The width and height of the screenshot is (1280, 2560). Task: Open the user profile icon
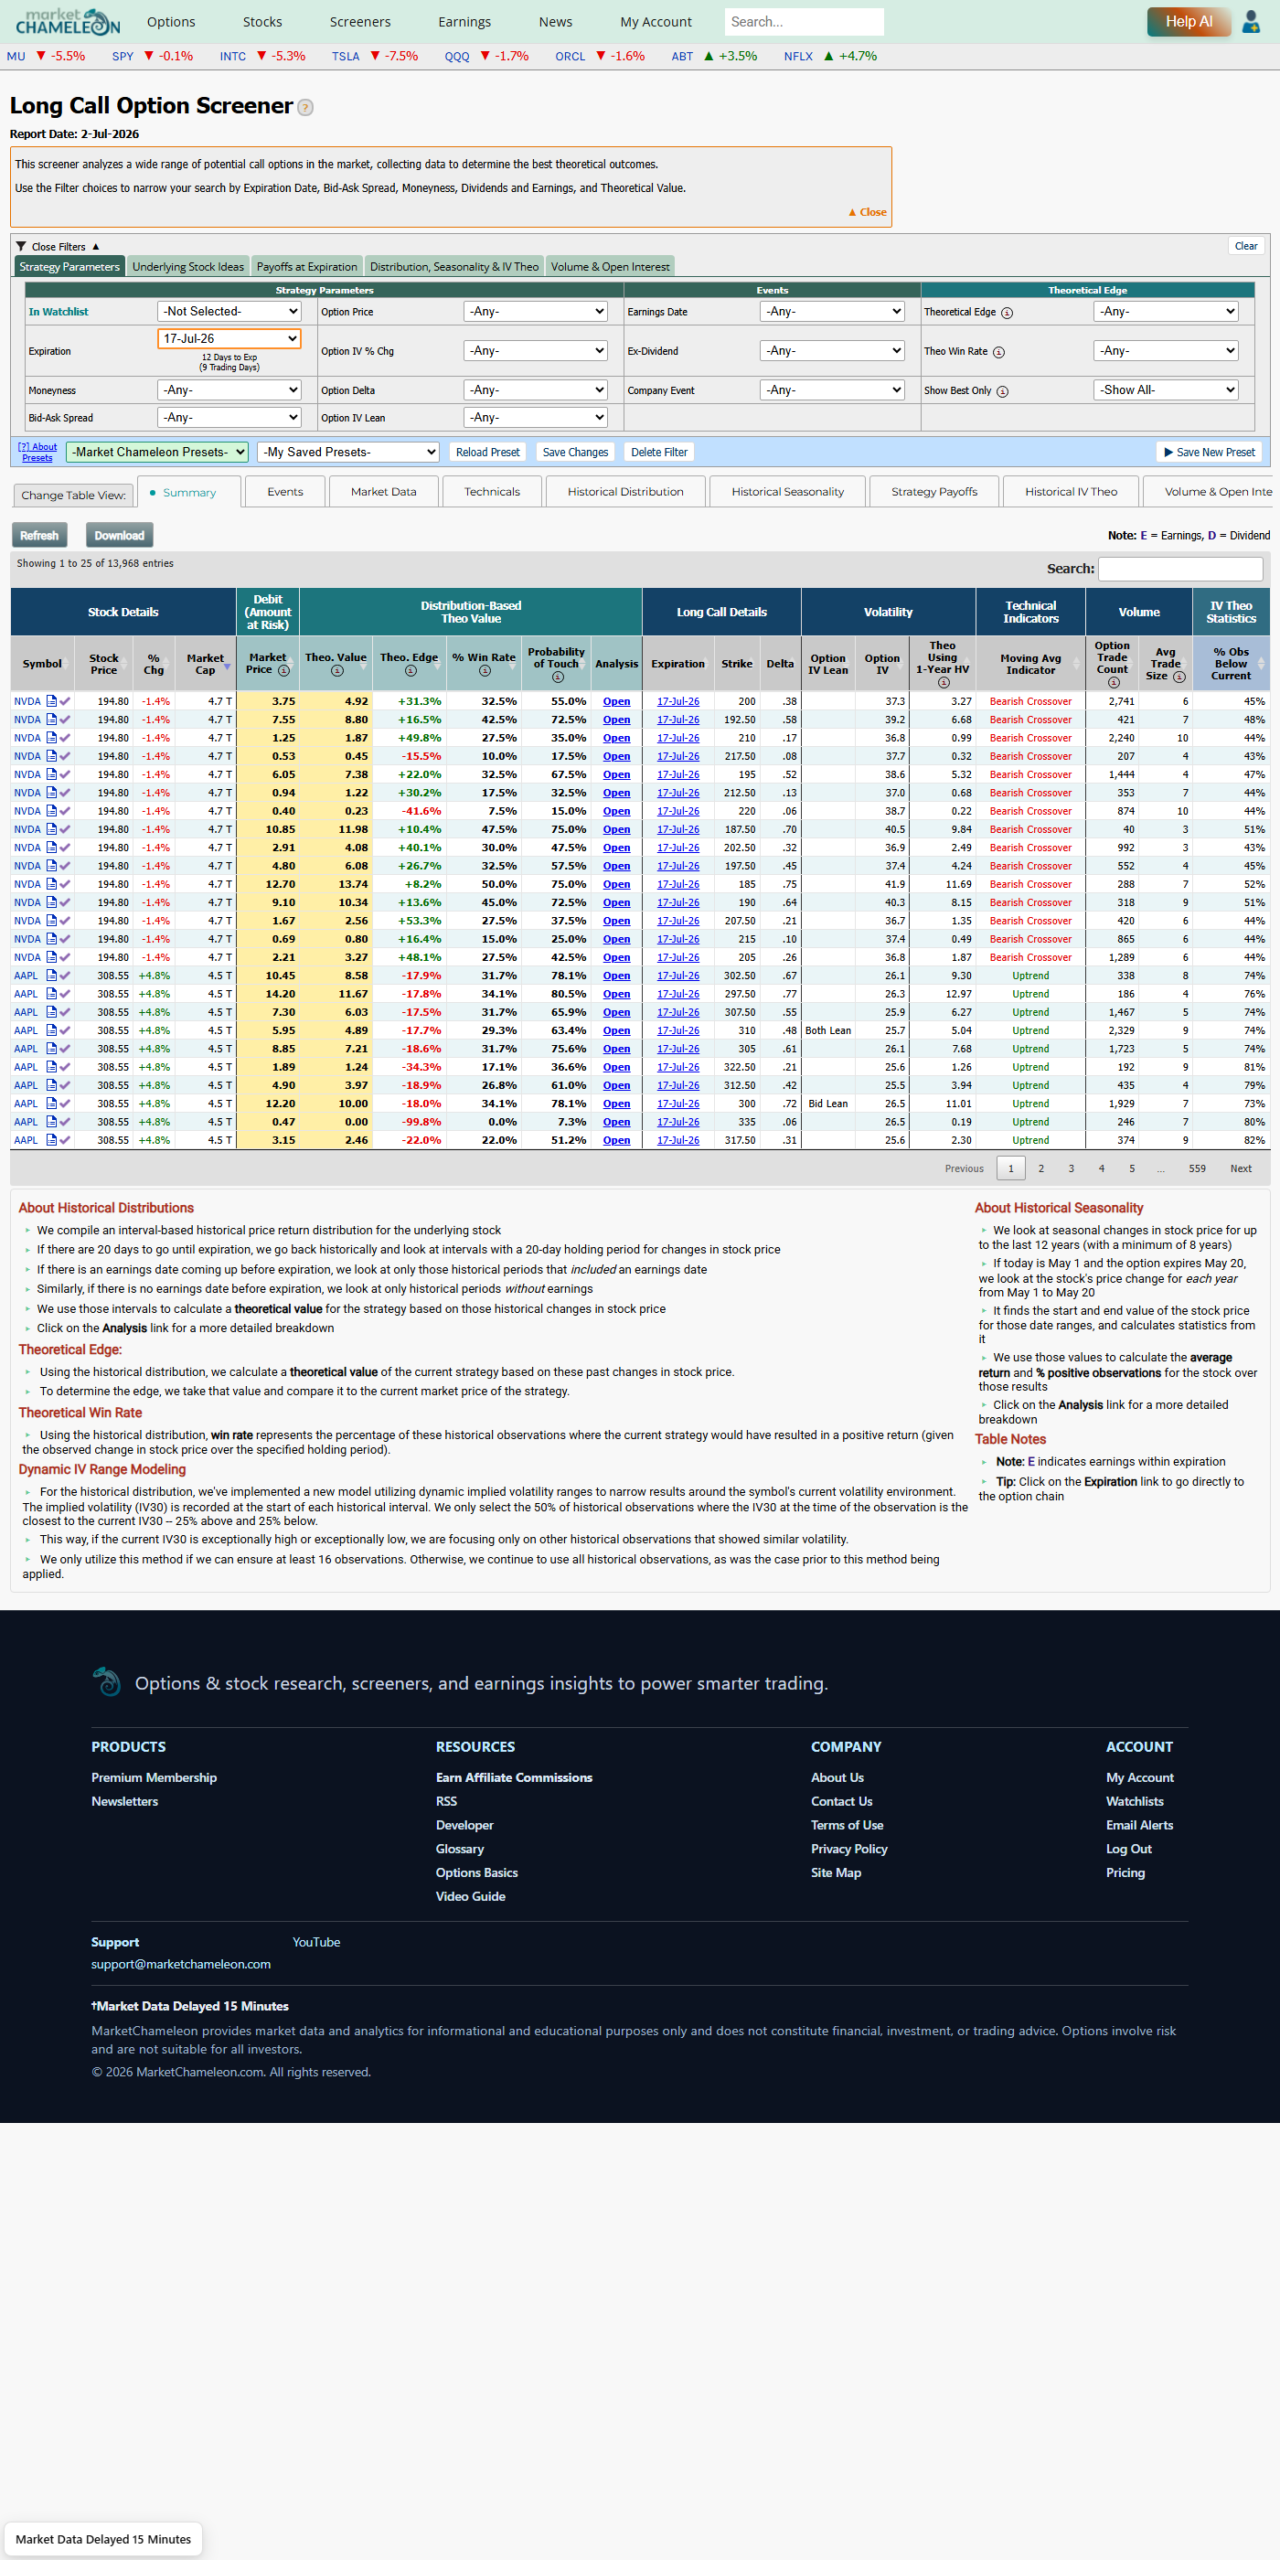pyautogui.click(x=1250, y=21)
